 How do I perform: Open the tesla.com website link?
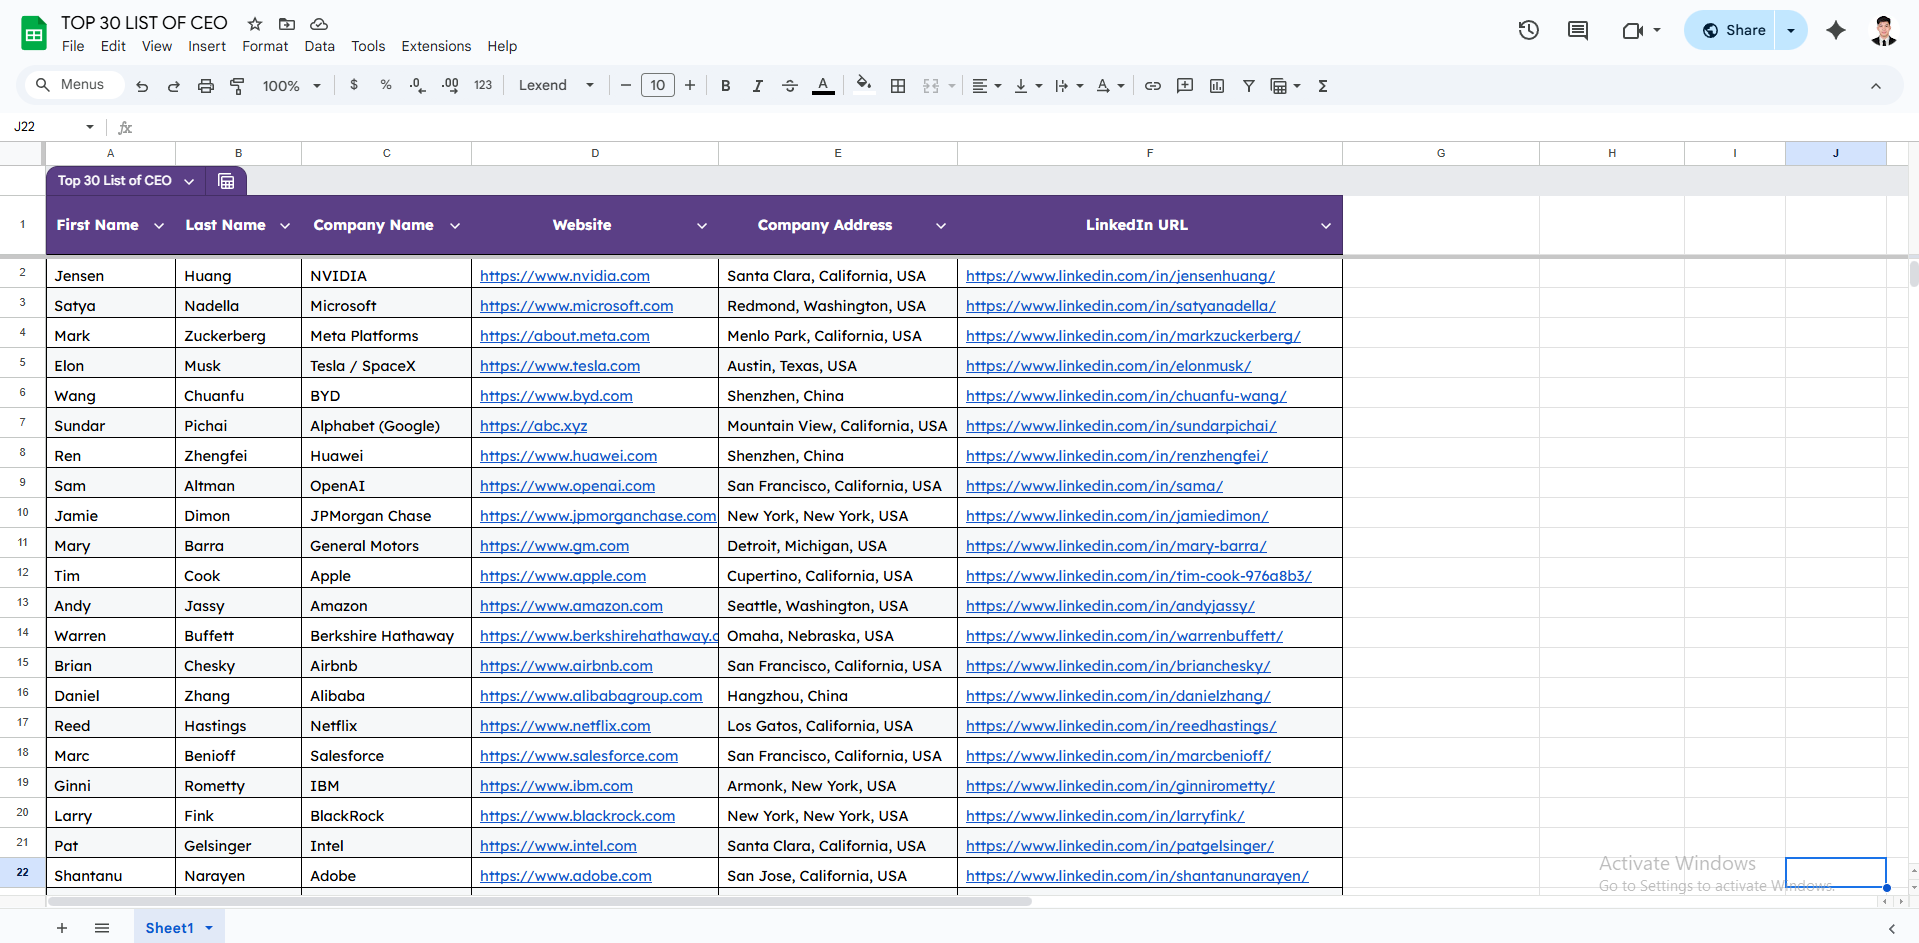tap(560, 366)
